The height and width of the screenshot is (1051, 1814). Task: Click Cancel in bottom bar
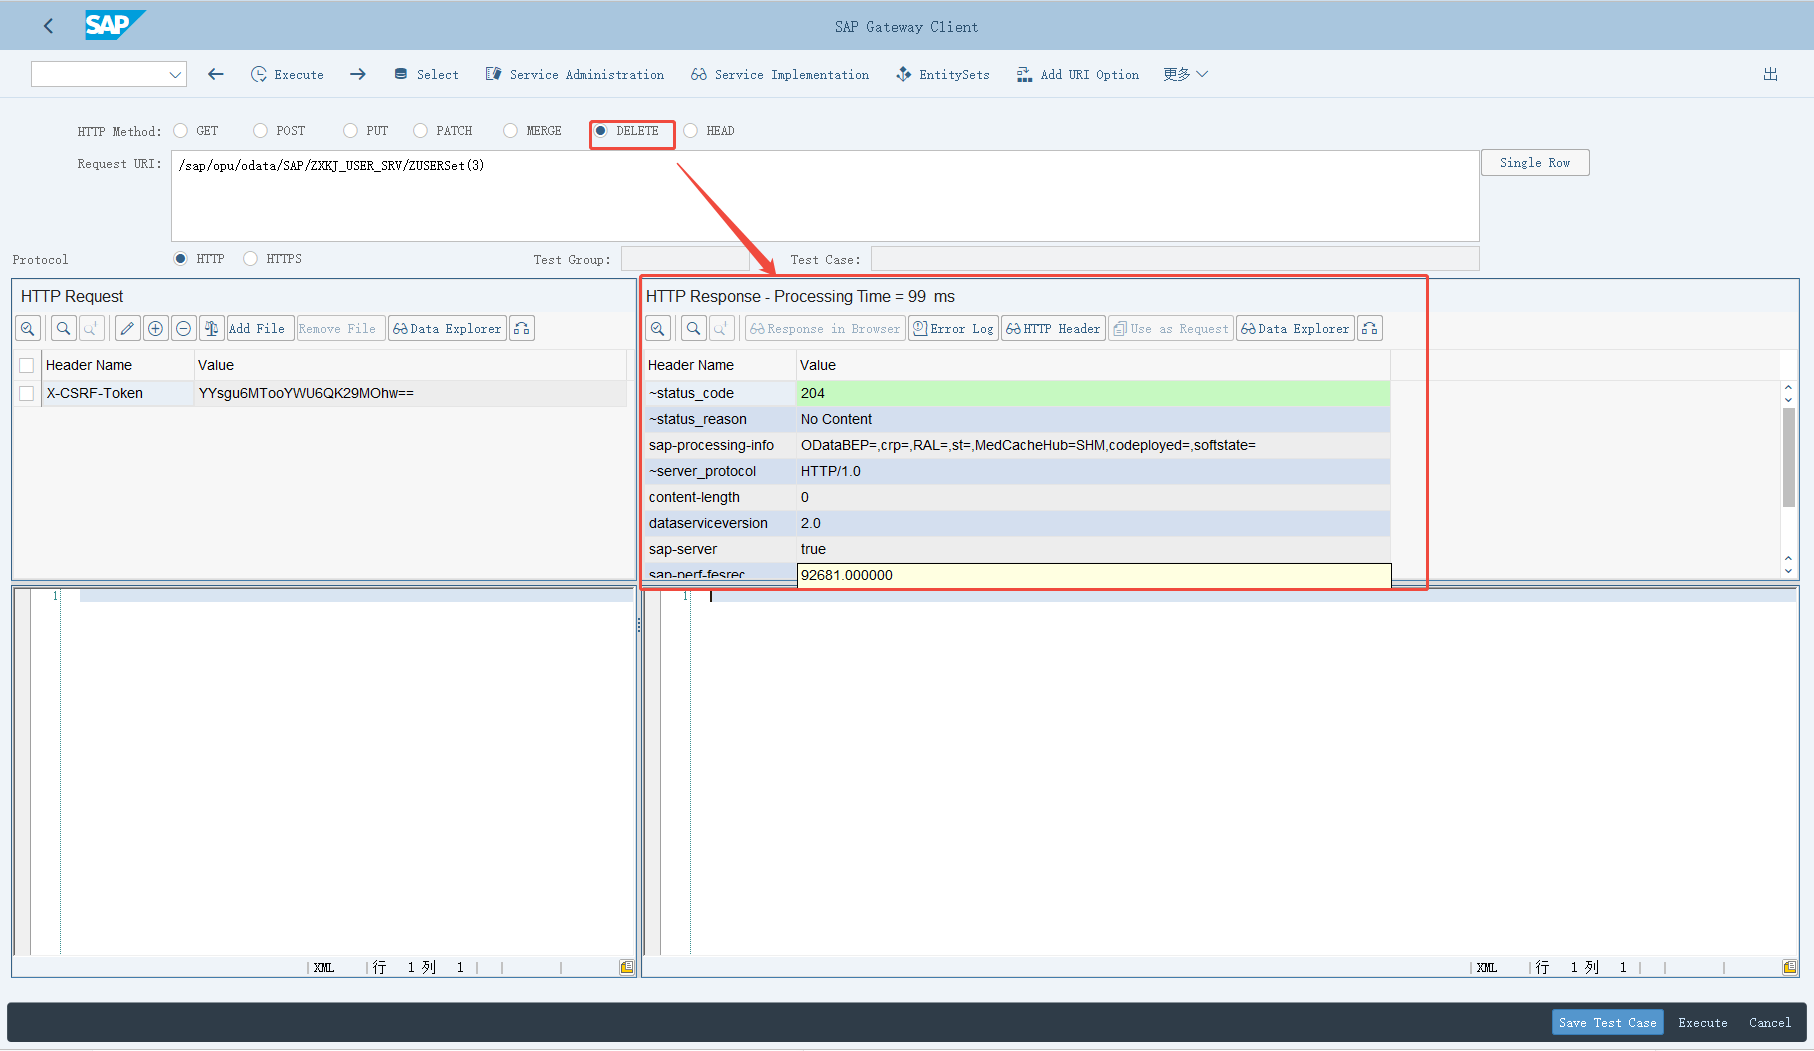click(1769, 1022)
